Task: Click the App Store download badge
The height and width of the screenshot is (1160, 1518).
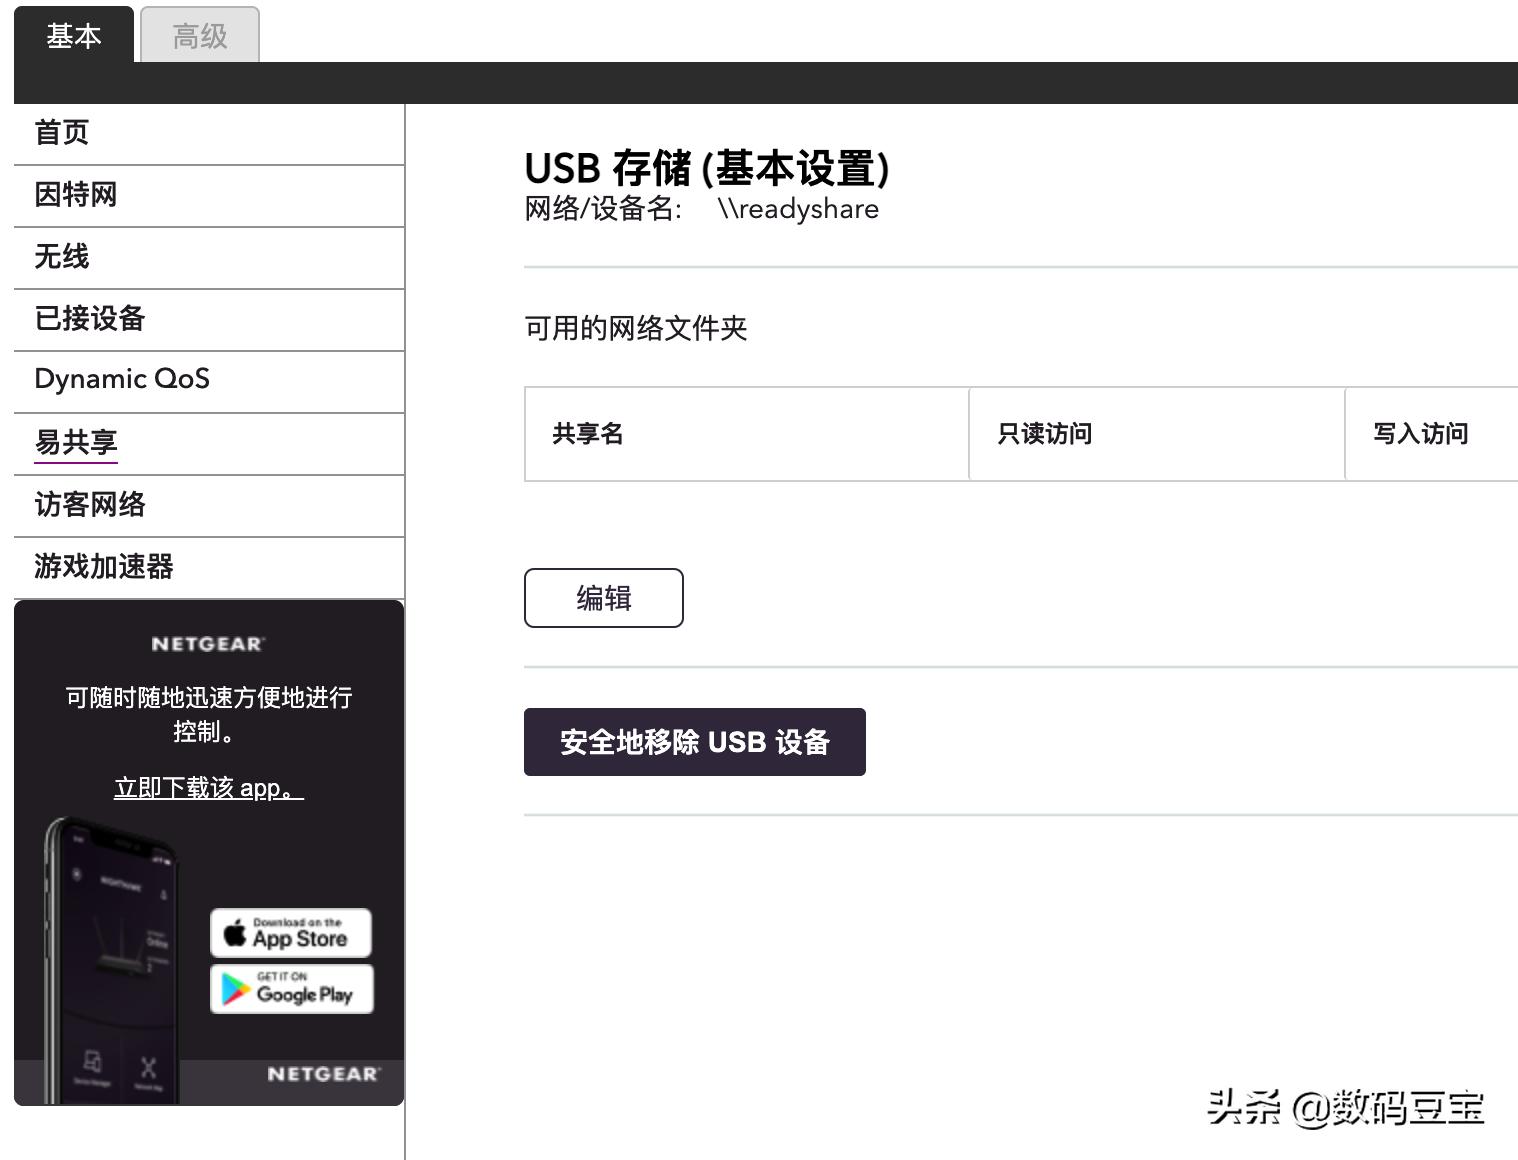Action: [291, 932]
